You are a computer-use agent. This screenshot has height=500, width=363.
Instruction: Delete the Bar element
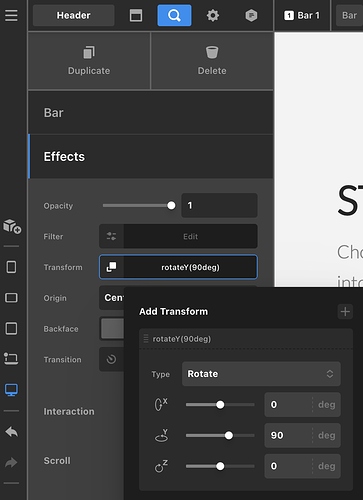pos(212,61)
